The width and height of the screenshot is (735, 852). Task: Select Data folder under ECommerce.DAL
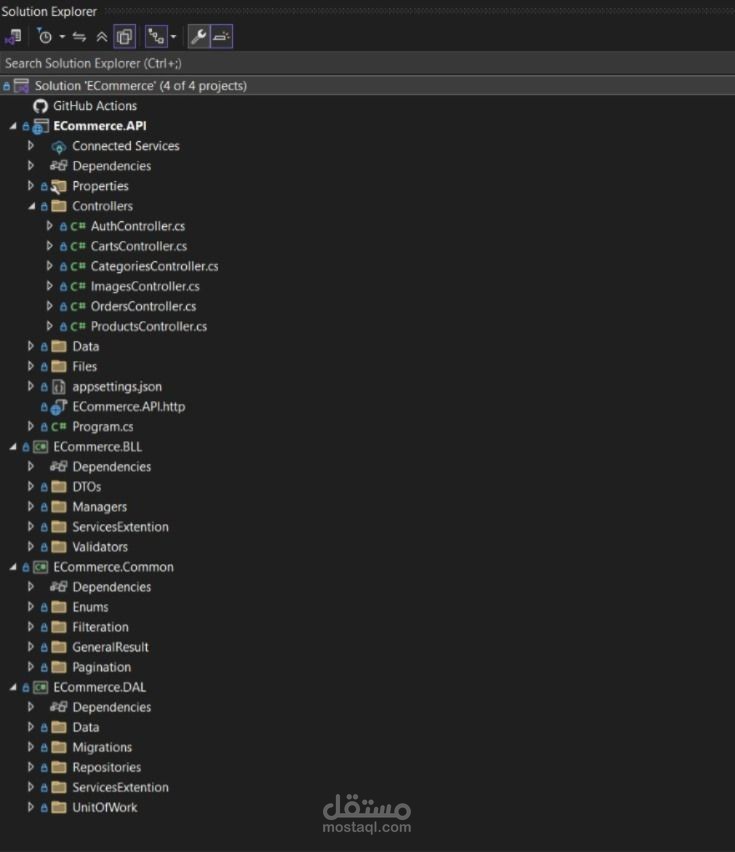coord(85,727)
